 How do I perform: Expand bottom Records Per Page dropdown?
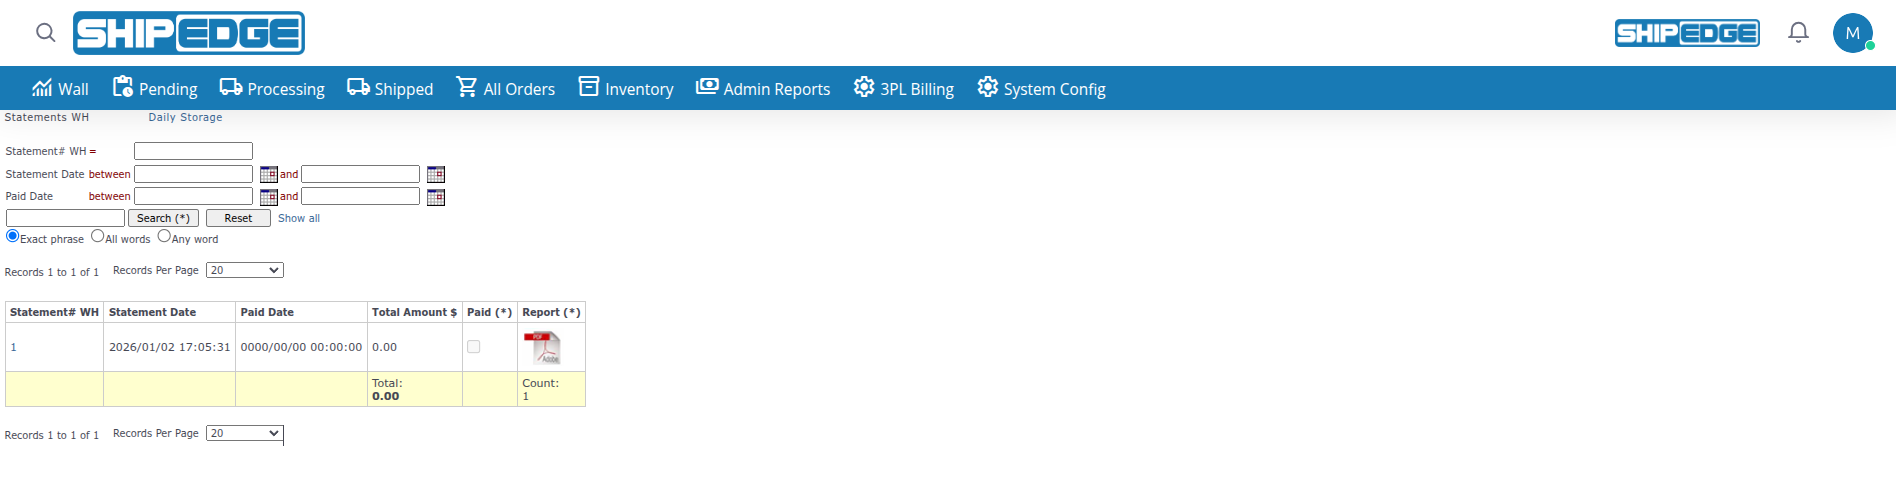pos(244,434)
